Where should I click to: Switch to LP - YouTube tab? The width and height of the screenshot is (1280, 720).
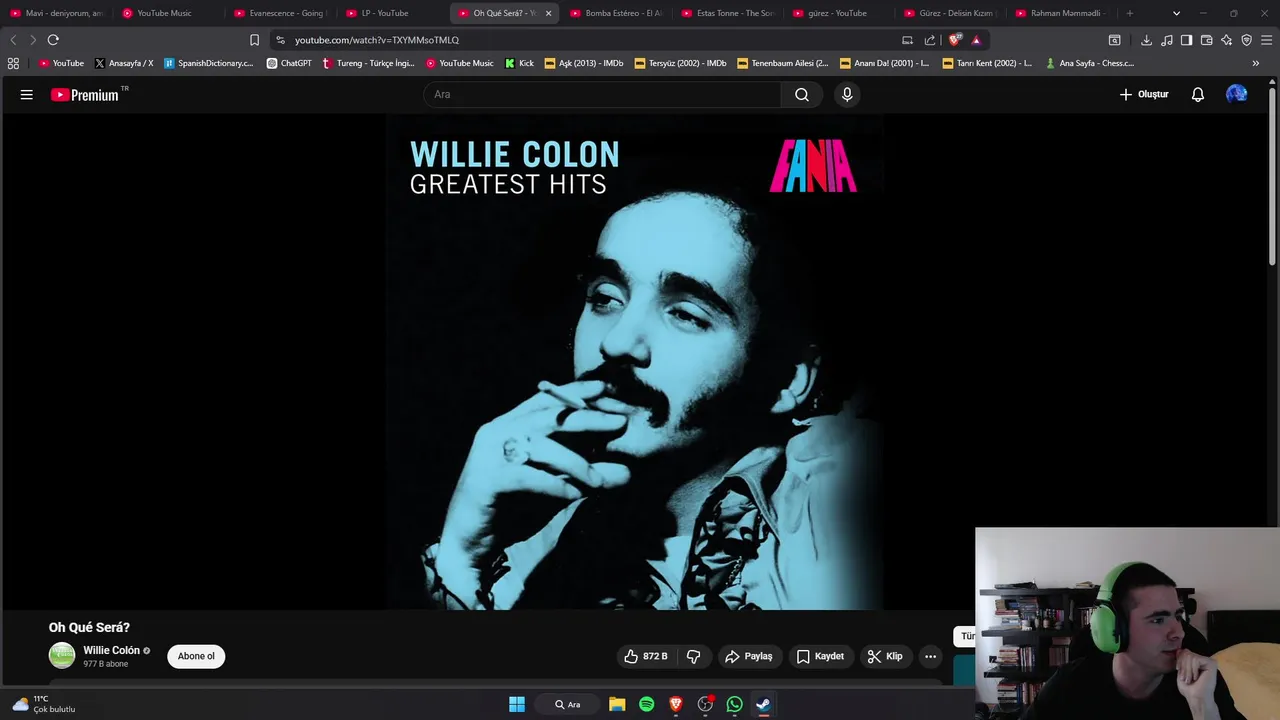coord(393,13)
